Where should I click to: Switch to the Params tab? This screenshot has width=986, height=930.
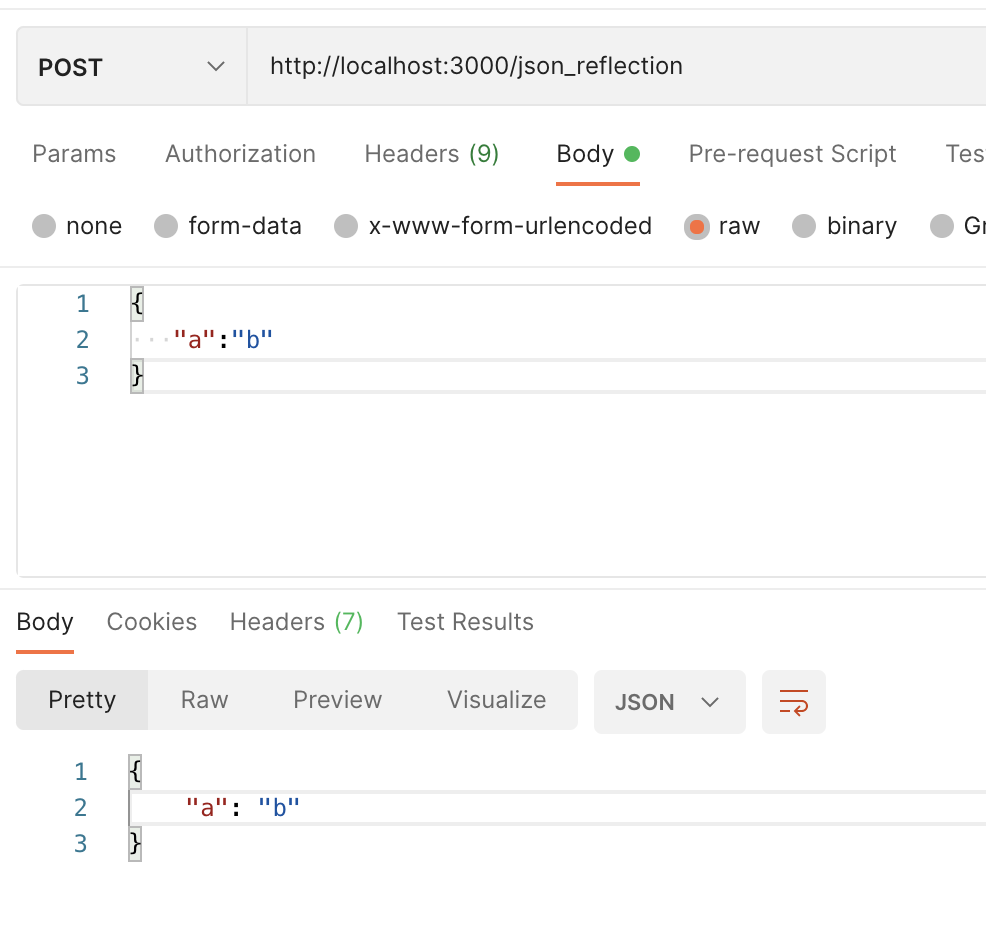click(74, 154)
